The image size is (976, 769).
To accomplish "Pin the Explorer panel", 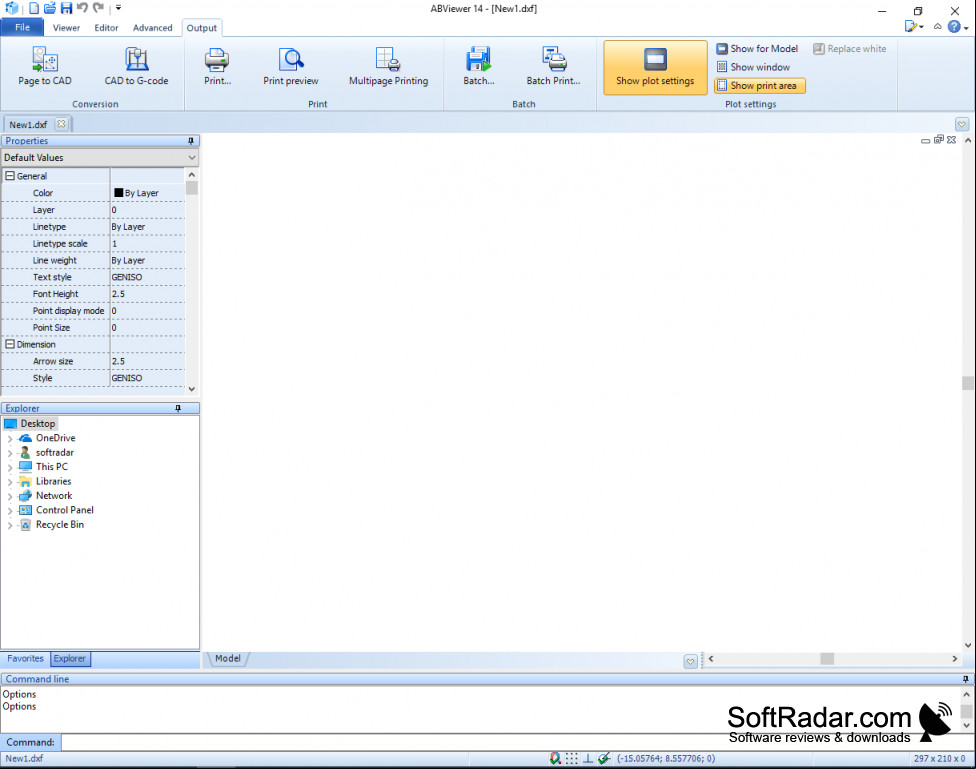I will pyautogui.click(x=178, y=408).
